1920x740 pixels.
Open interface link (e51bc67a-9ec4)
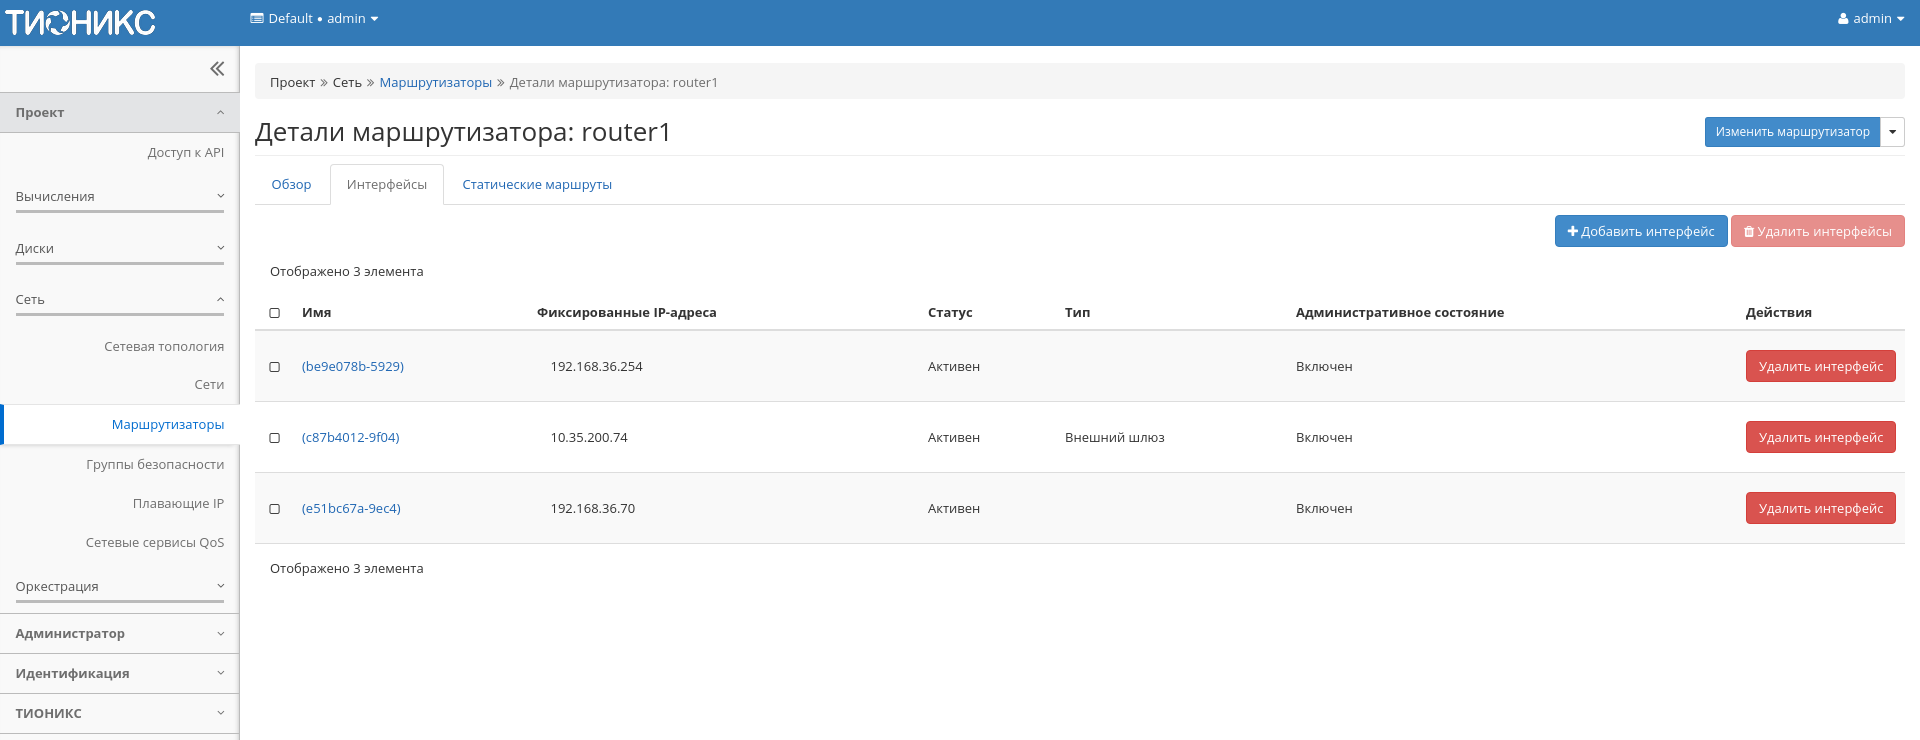(x=351, y=509)
